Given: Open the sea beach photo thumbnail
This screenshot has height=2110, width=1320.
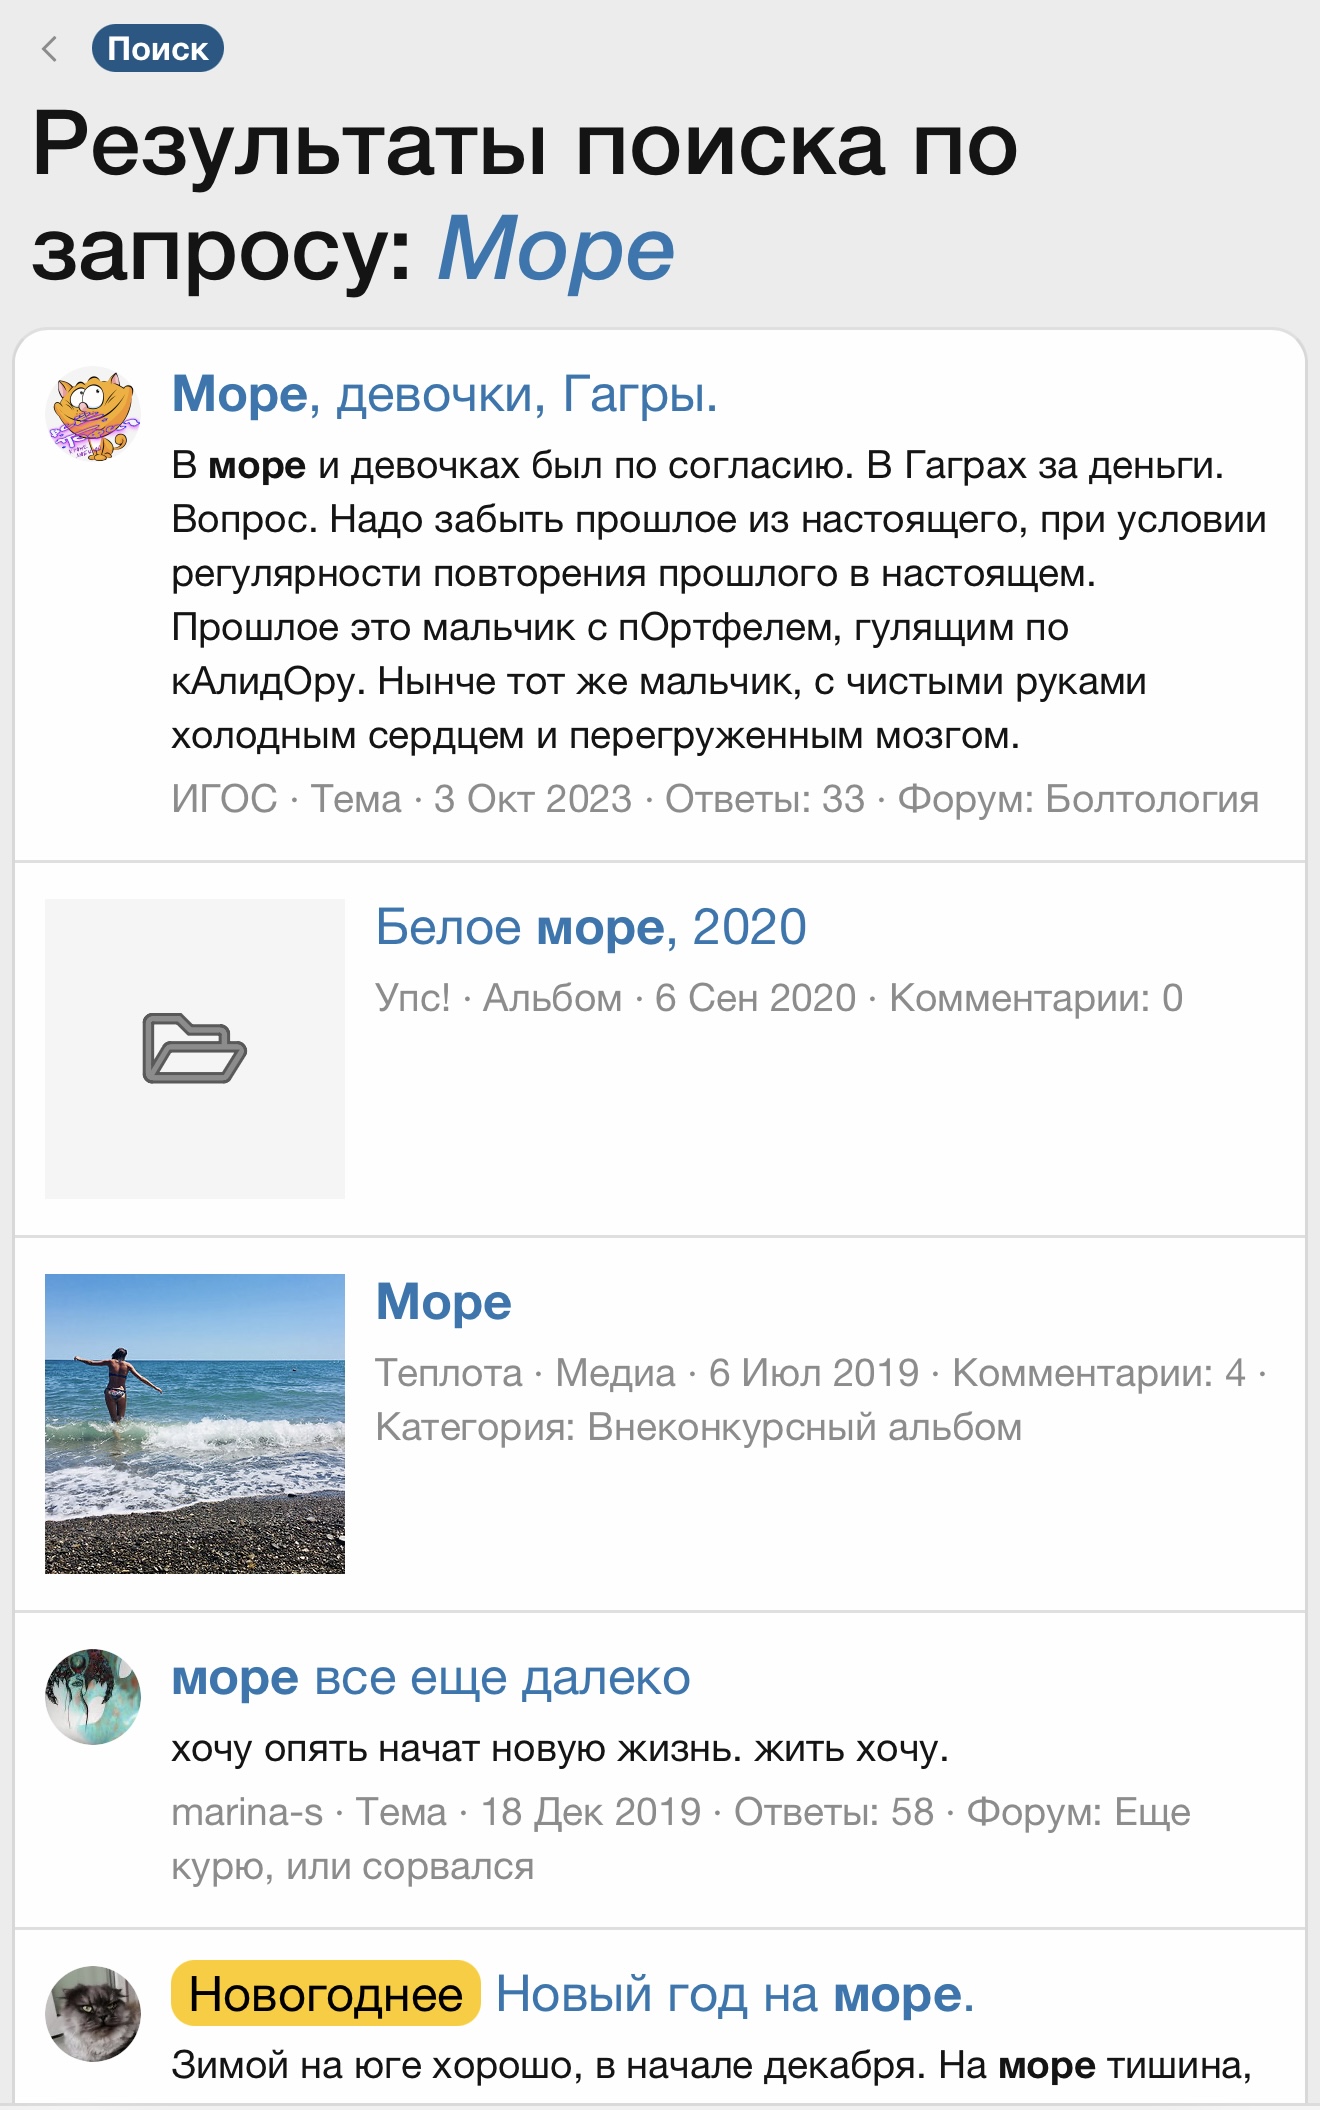Looking at the screenshot, I should click(195, 1423).
